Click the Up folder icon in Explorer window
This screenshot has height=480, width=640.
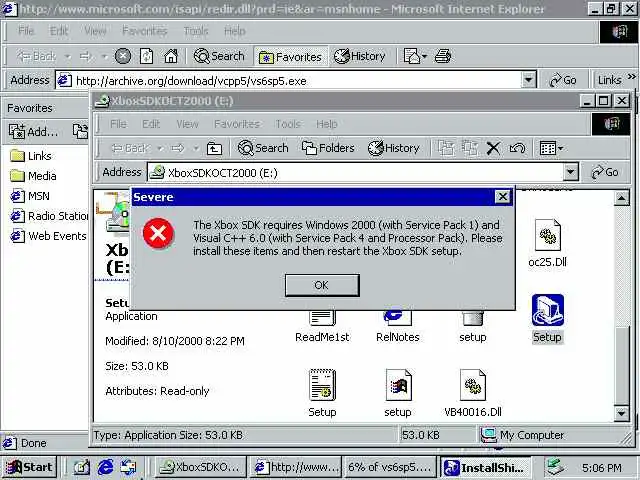(x=214, y=148)
